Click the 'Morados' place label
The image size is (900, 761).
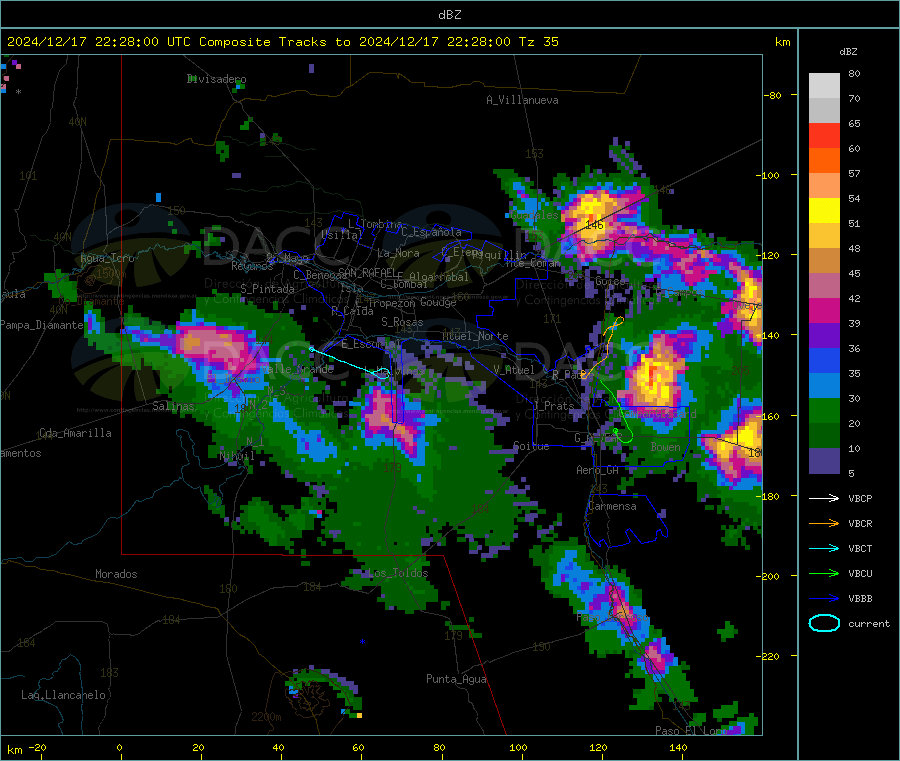(116, 574)
